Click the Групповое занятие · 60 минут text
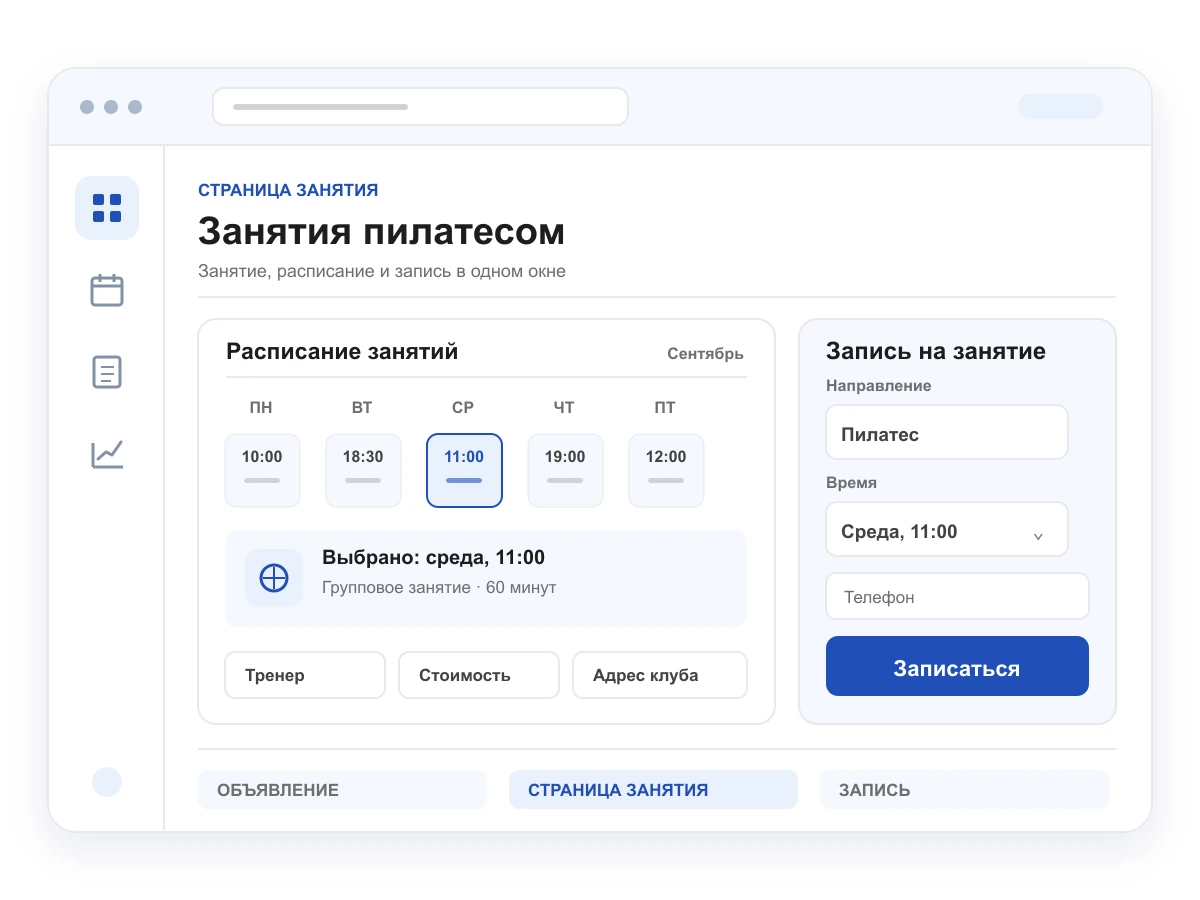 (439, 587)
